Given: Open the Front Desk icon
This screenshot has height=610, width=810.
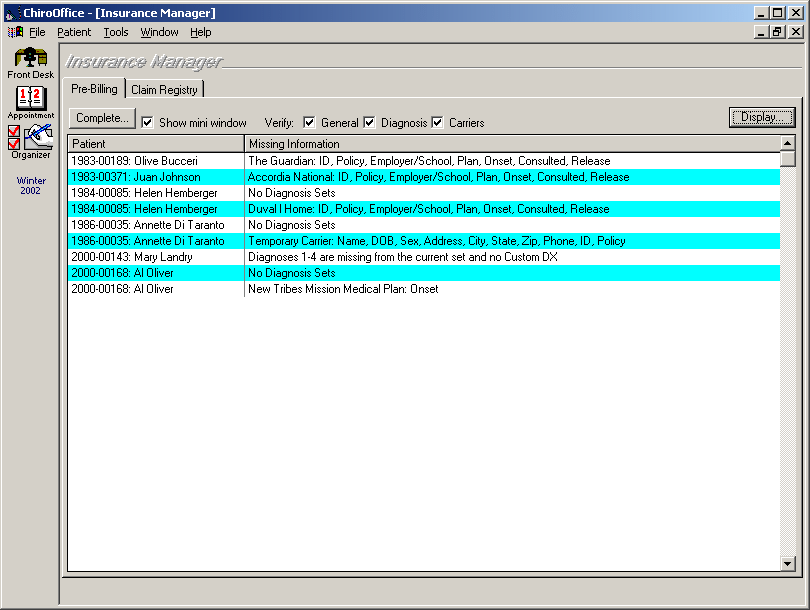Looking at the screenshot, I should pos(30,62).
